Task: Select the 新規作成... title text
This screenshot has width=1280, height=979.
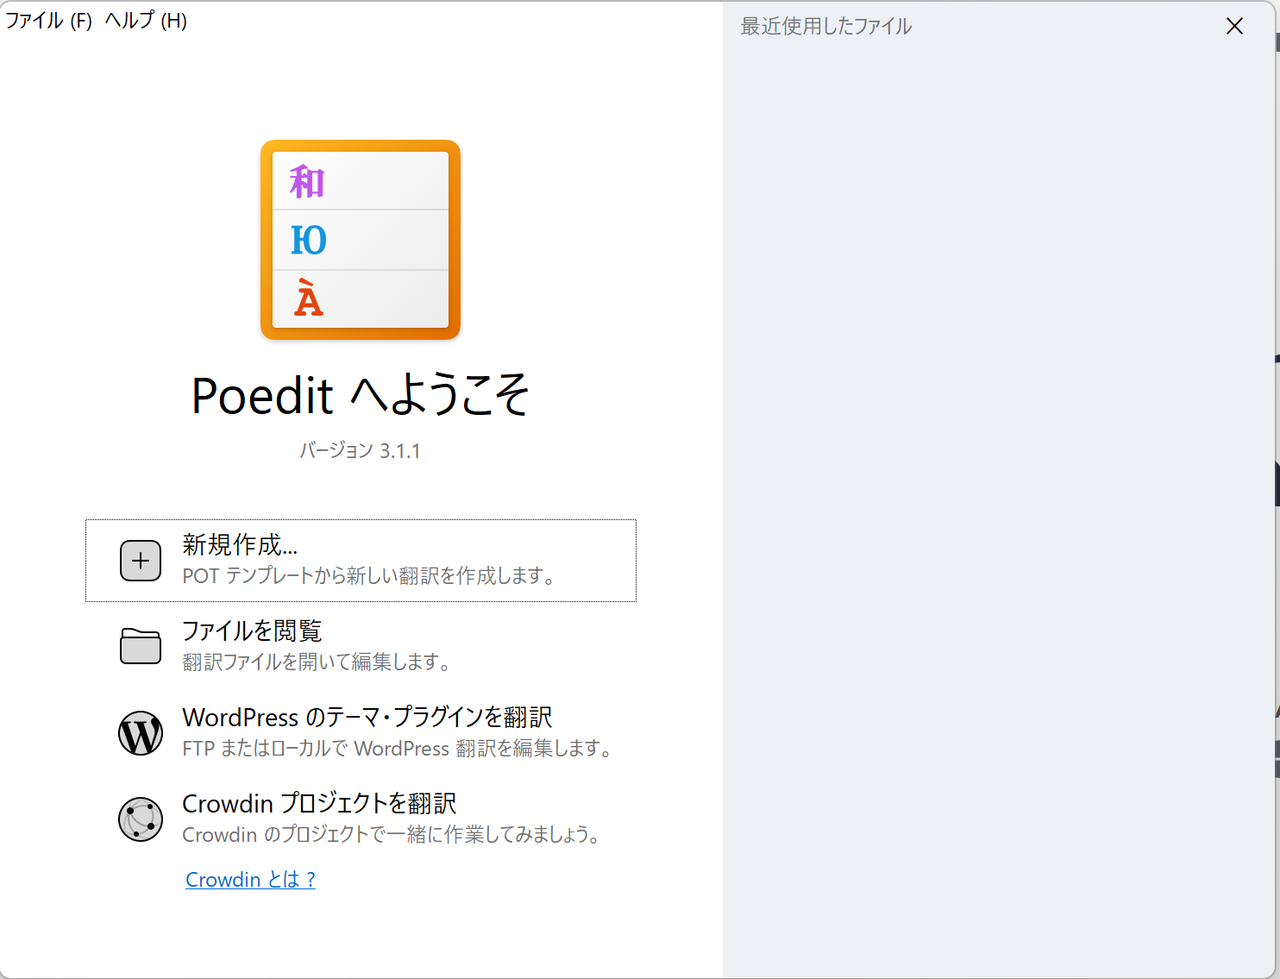Action: click(x=240, y=545)
